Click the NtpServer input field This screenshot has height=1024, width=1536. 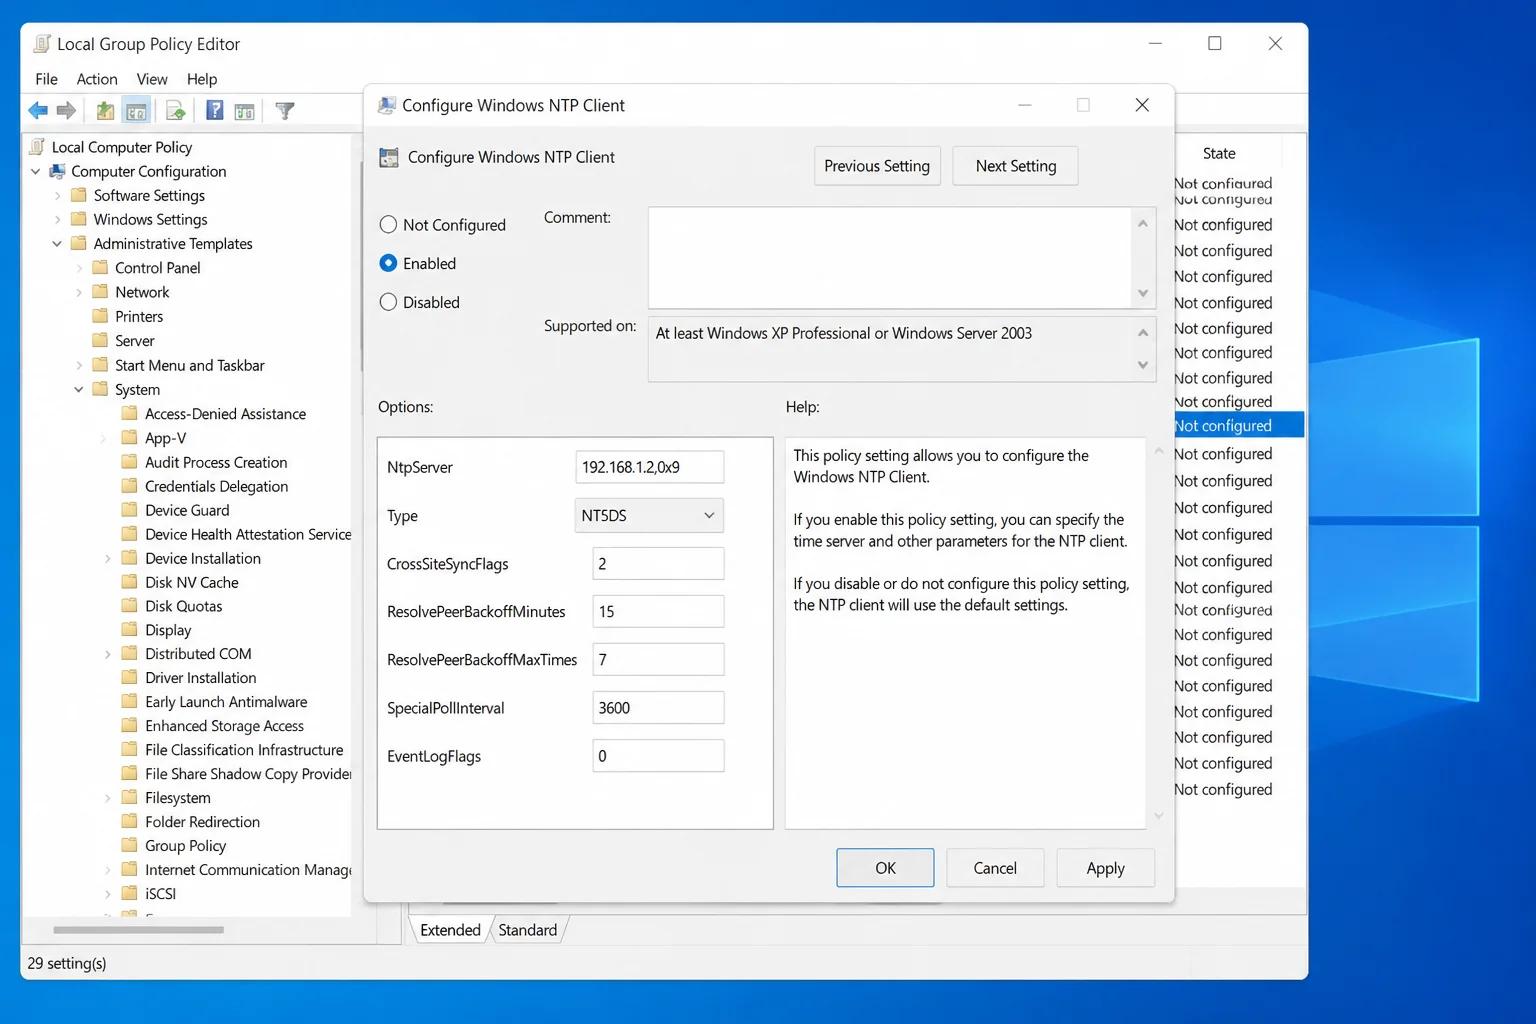pos(649,467)
